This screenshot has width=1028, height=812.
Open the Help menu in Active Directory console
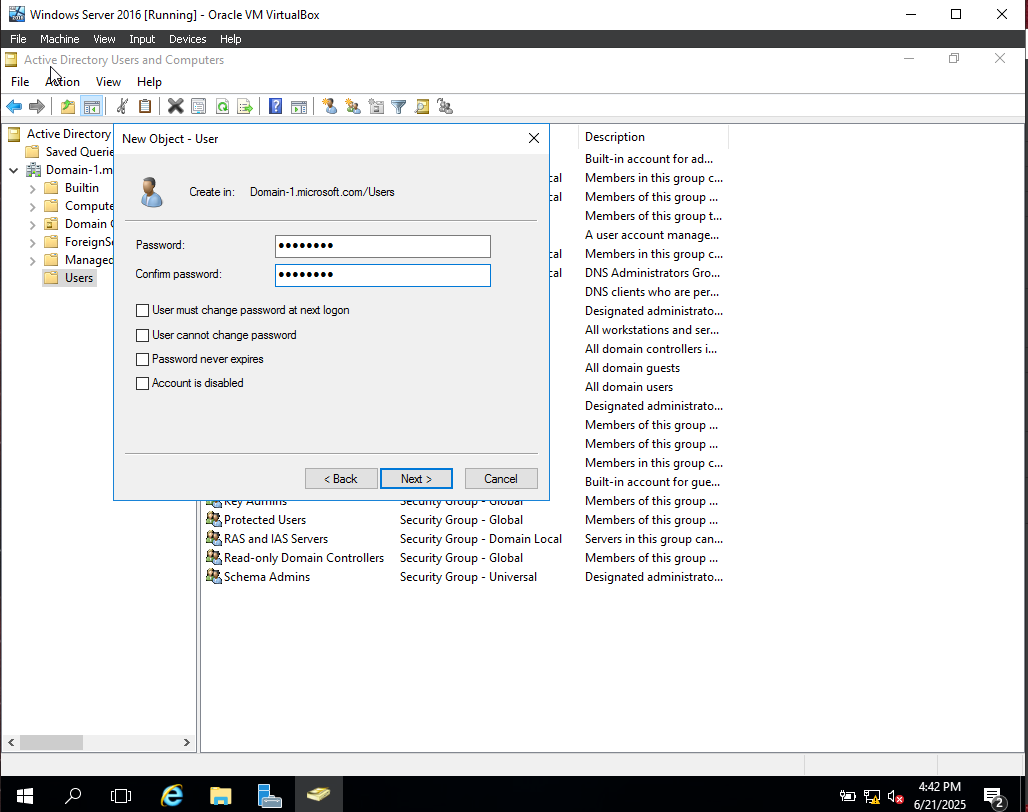click(149, 82)
